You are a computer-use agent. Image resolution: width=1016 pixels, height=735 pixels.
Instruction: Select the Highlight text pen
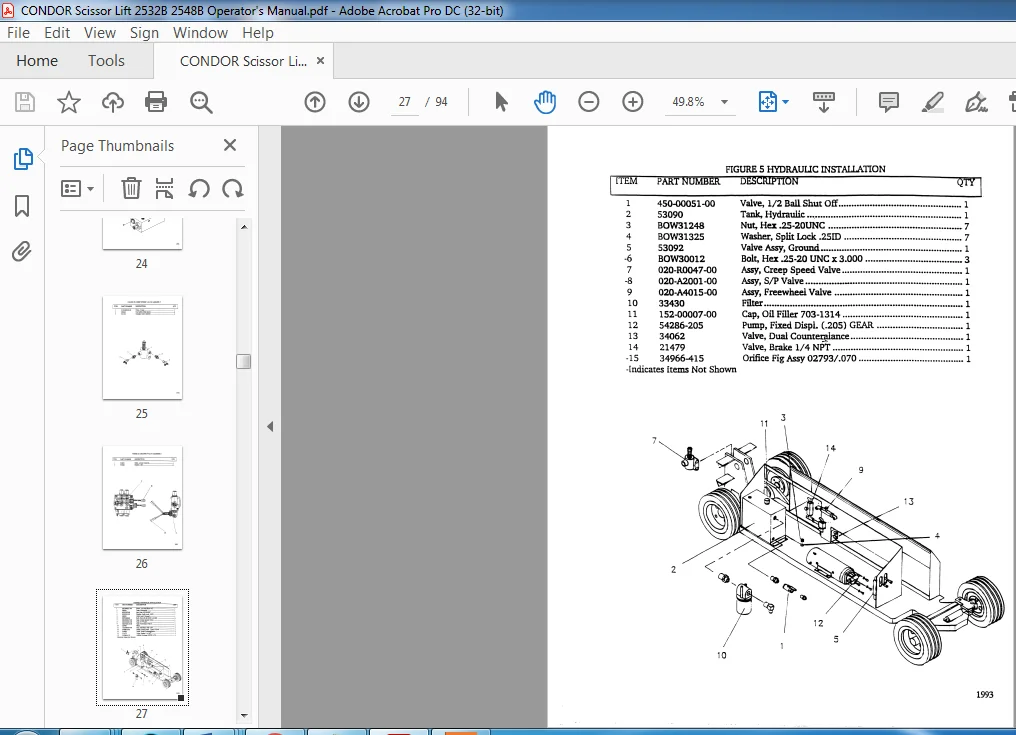point(932,102)
